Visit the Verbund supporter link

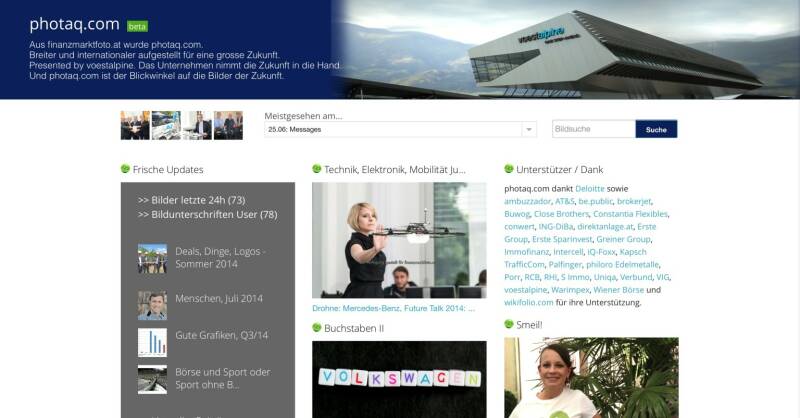point(636,277)
